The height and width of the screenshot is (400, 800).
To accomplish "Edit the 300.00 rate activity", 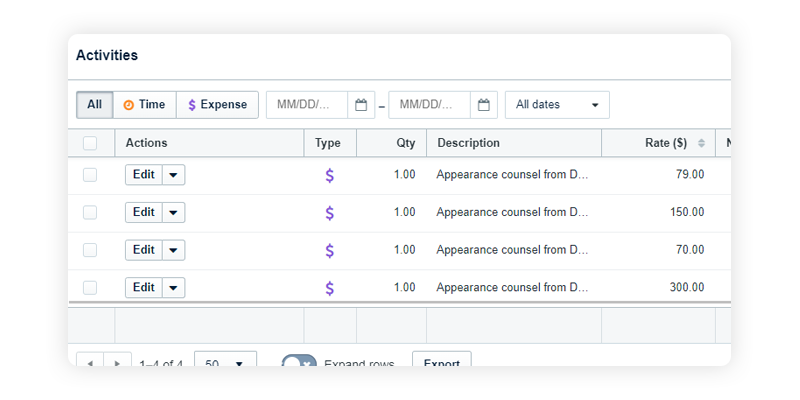I will pos(144,288).
